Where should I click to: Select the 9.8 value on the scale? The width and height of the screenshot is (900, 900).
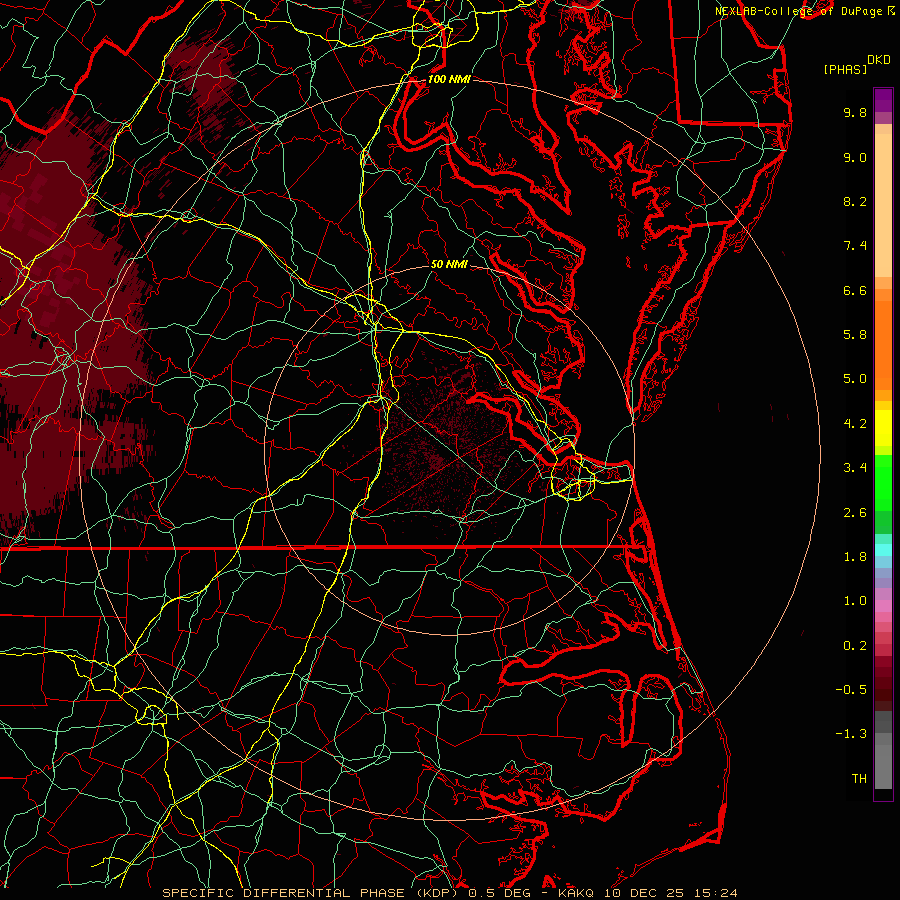[x=855, y=112]
